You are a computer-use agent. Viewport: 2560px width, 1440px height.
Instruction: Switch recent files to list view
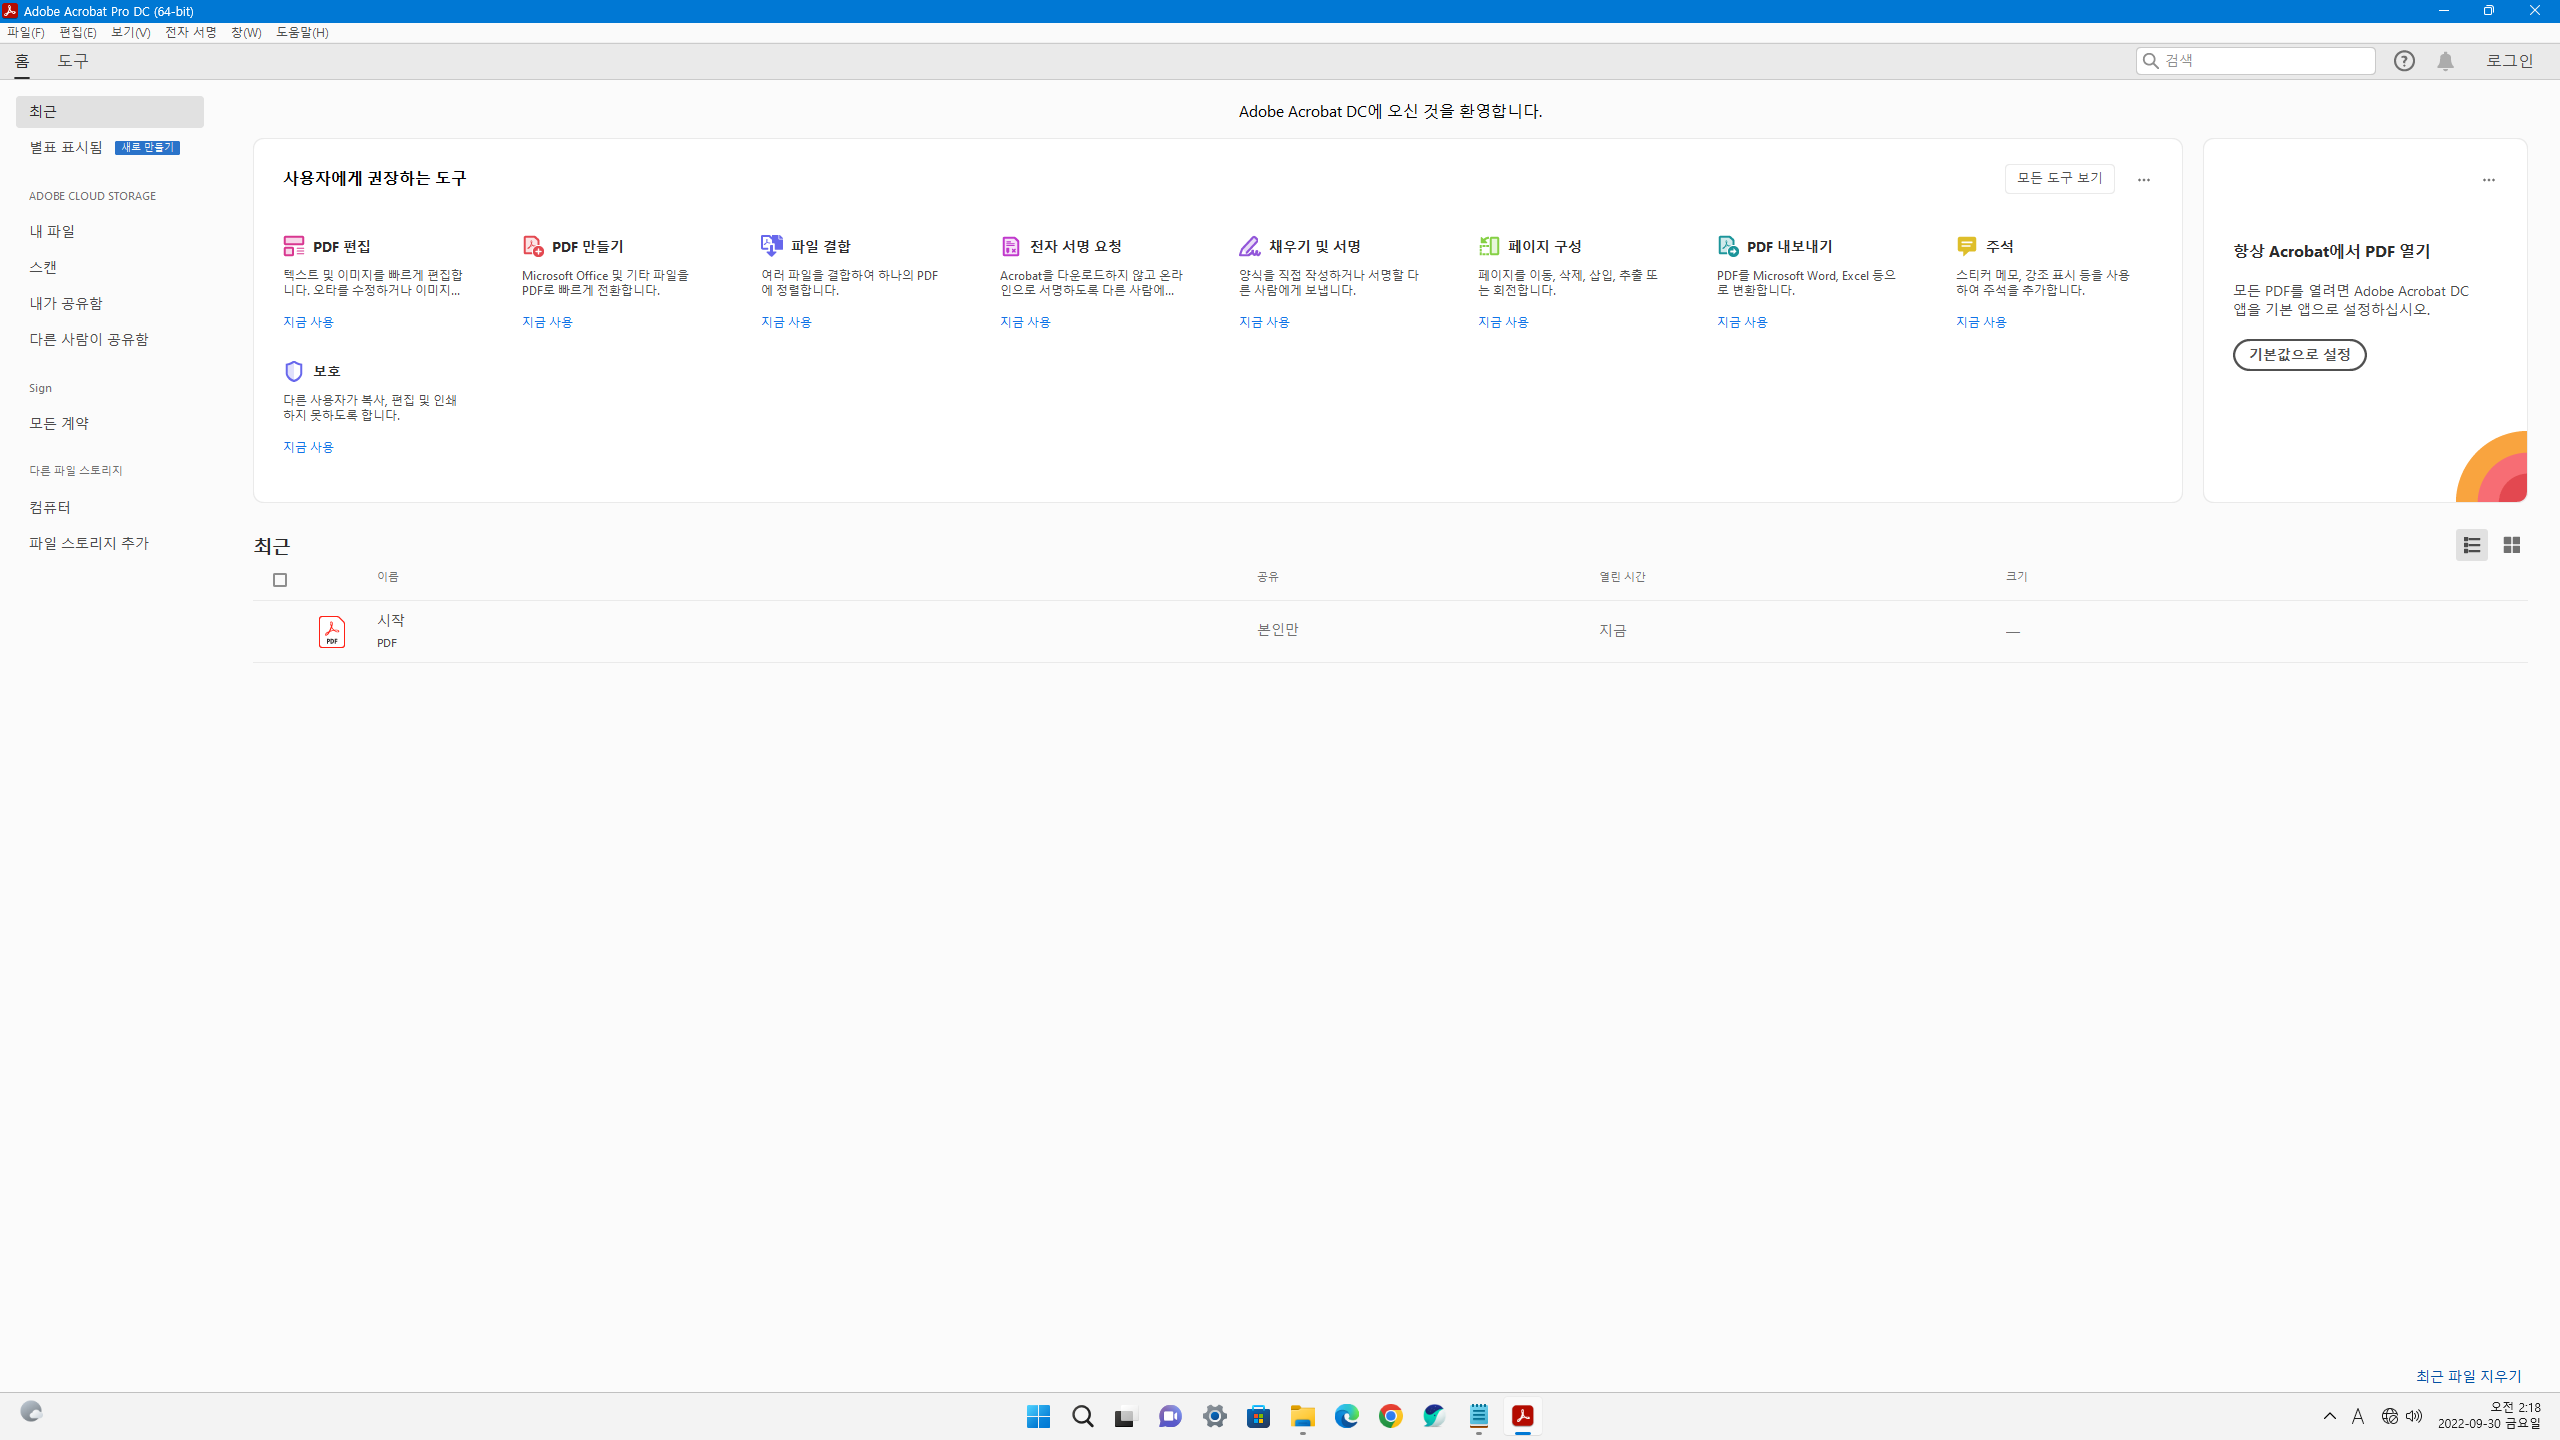pyautogui.click(x=2471, y=545)
